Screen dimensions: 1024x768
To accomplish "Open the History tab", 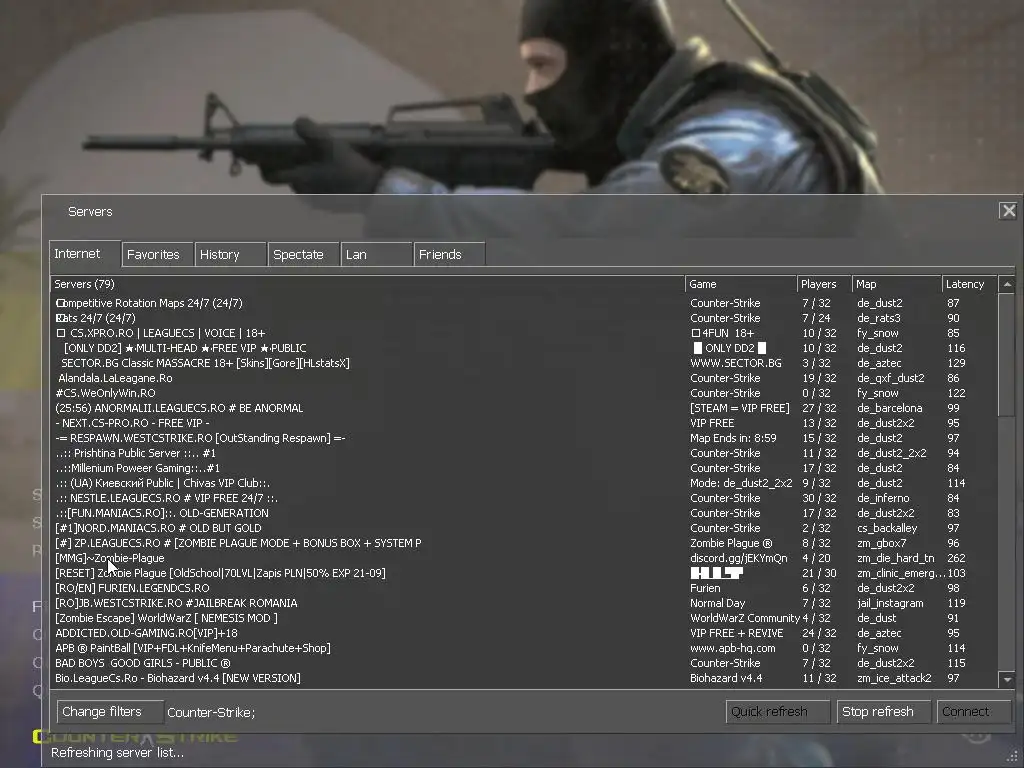I will (x=231, y=255).
